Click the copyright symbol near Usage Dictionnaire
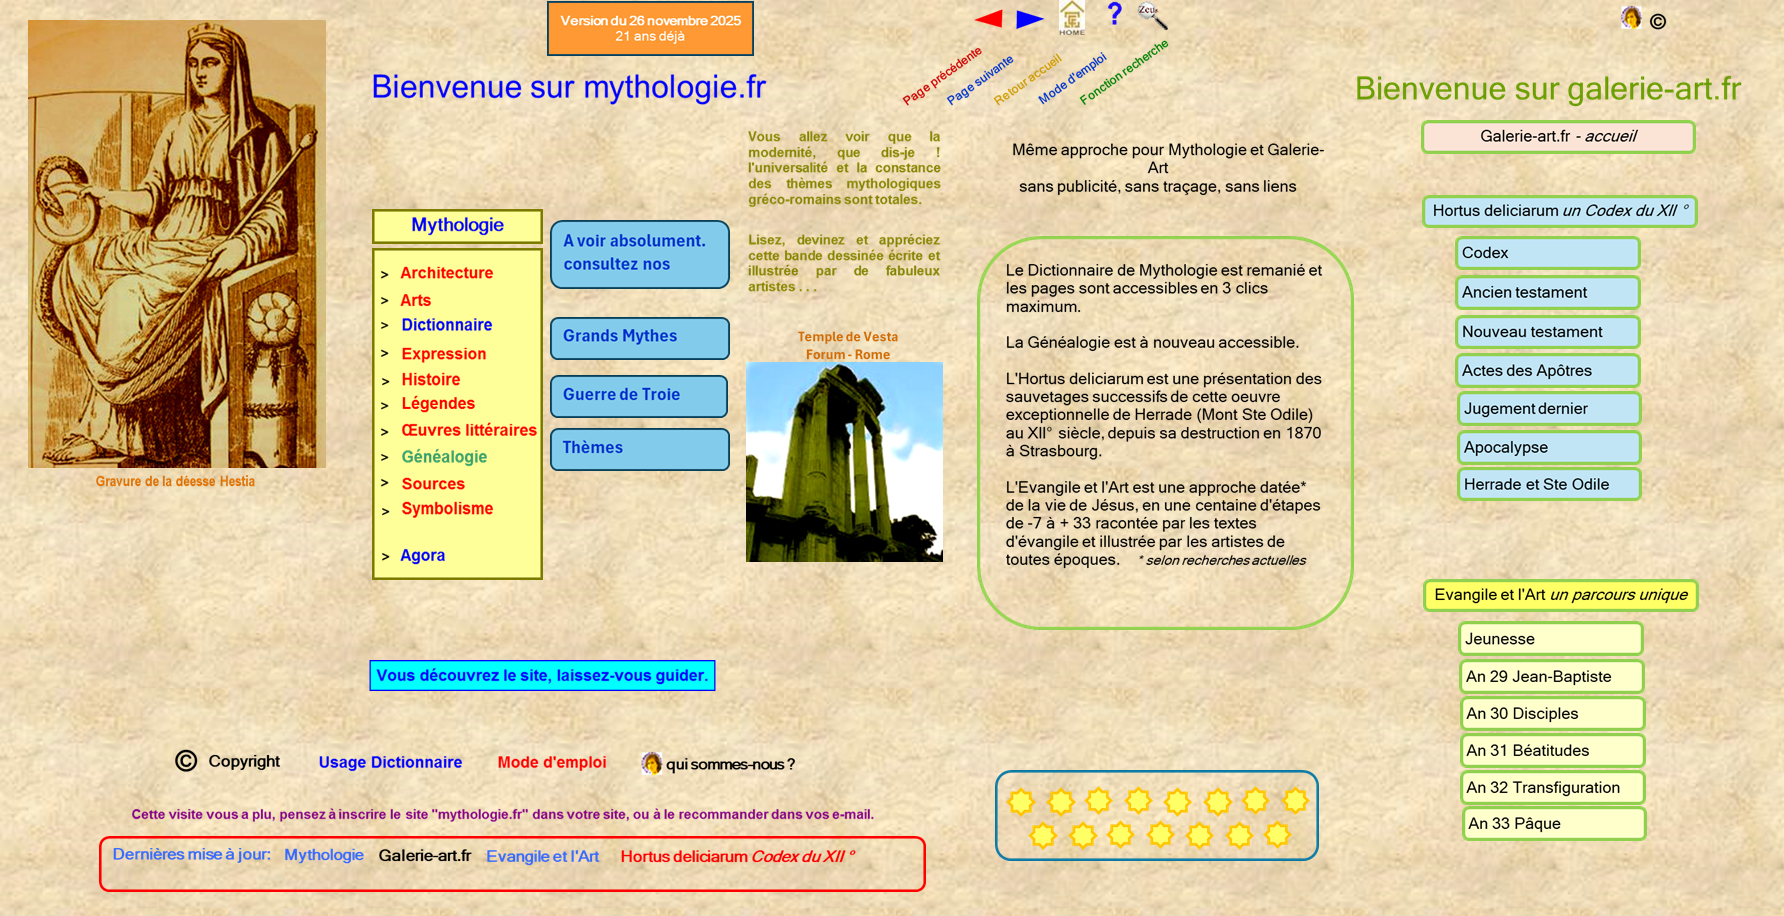 (x=185, y=761)
